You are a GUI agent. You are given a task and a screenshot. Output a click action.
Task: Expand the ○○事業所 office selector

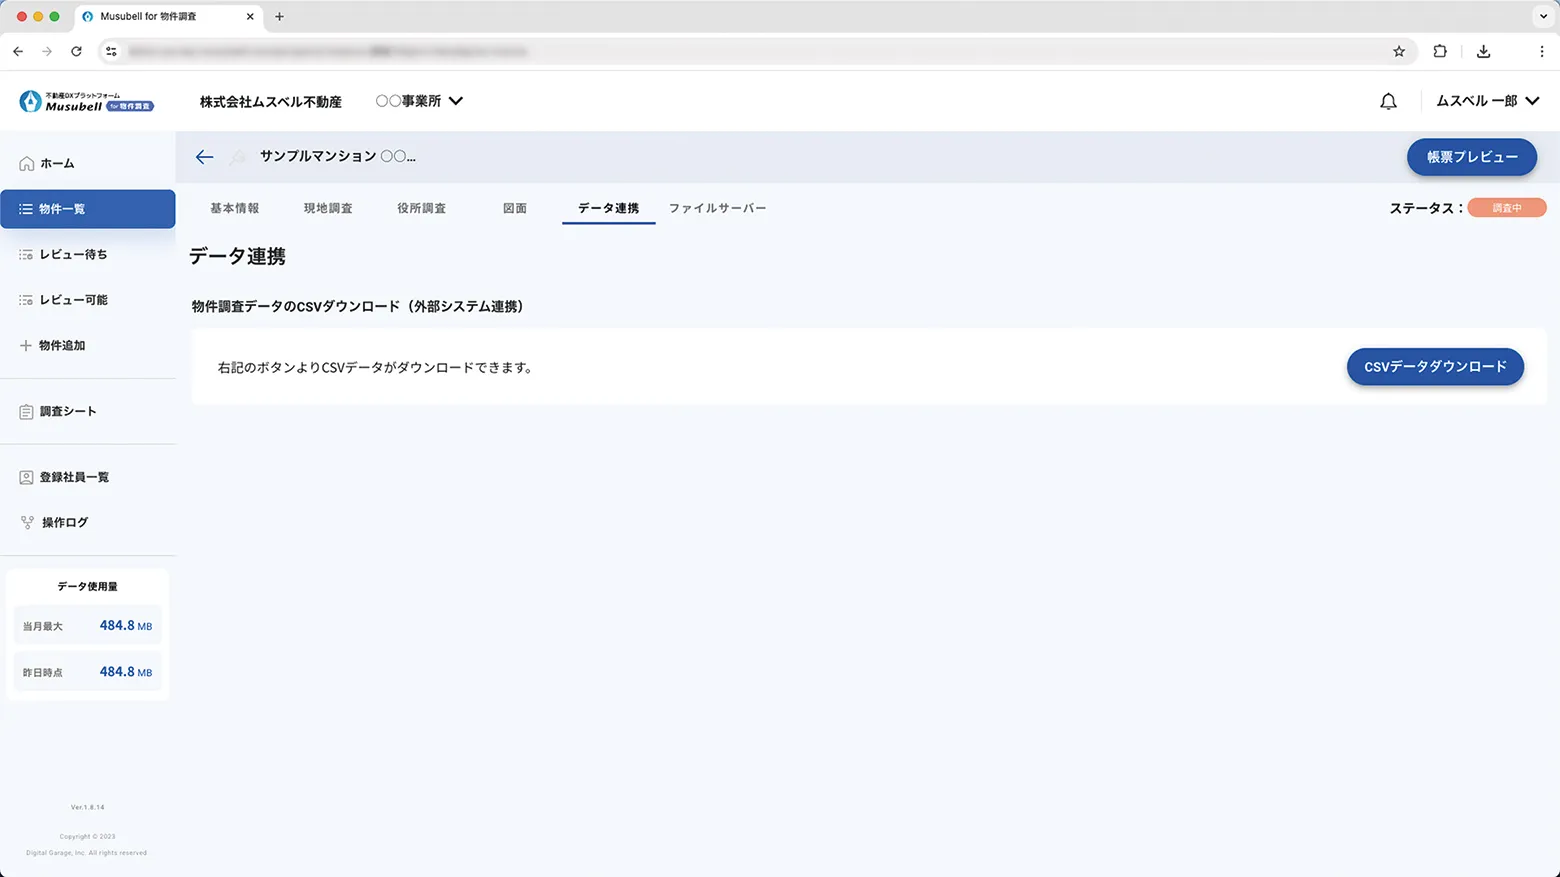tap(419, 100)
